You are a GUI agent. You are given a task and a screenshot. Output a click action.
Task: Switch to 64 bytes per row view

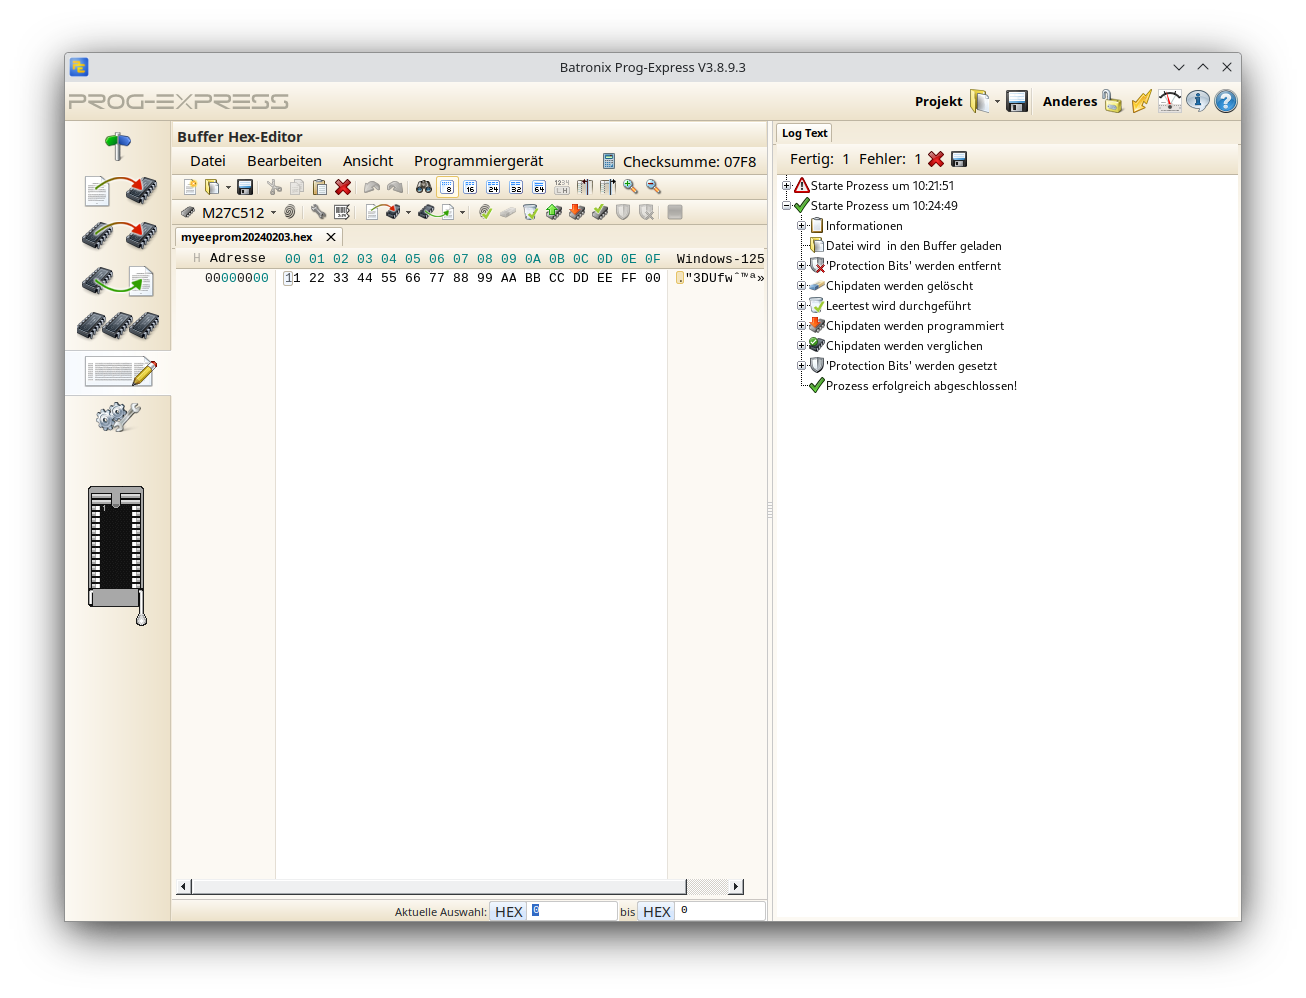point(539,186)
